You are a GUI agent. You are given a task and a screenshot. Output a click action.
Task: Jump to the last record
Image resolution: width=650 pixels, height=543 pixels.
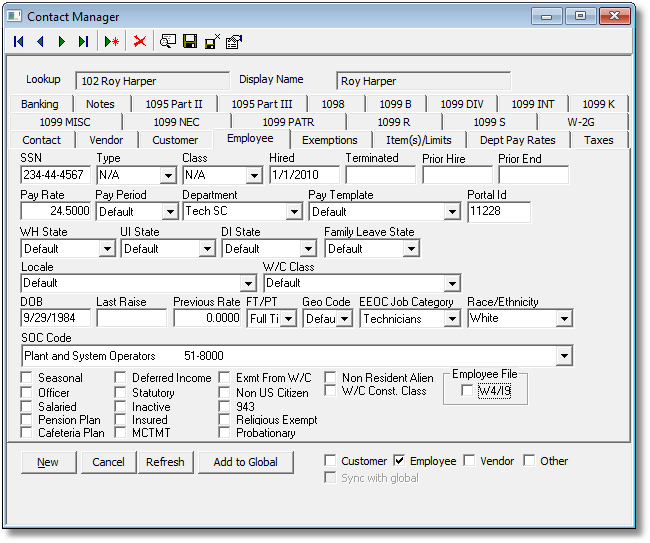click(x=83, y=41)
